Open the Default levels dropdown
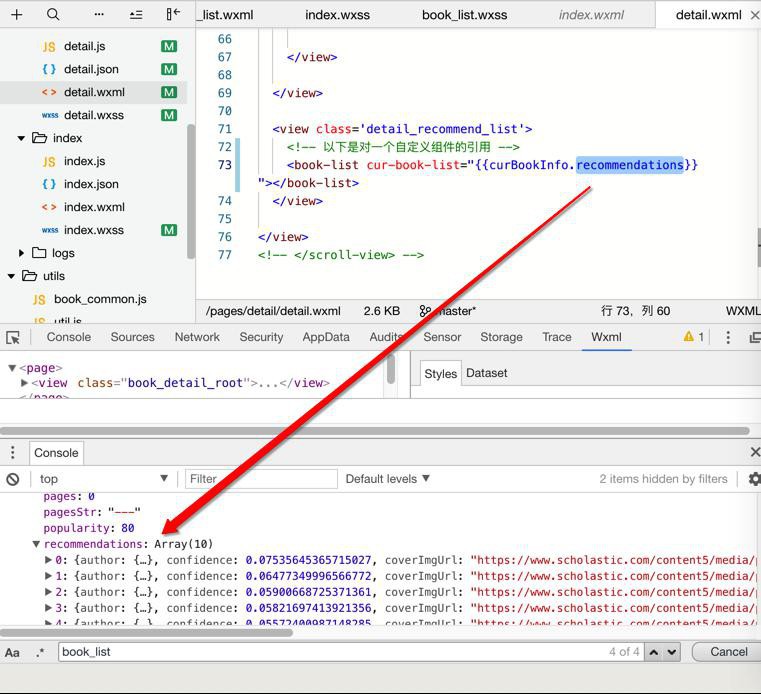Screen dimensions: 761x694 (387, 479)
